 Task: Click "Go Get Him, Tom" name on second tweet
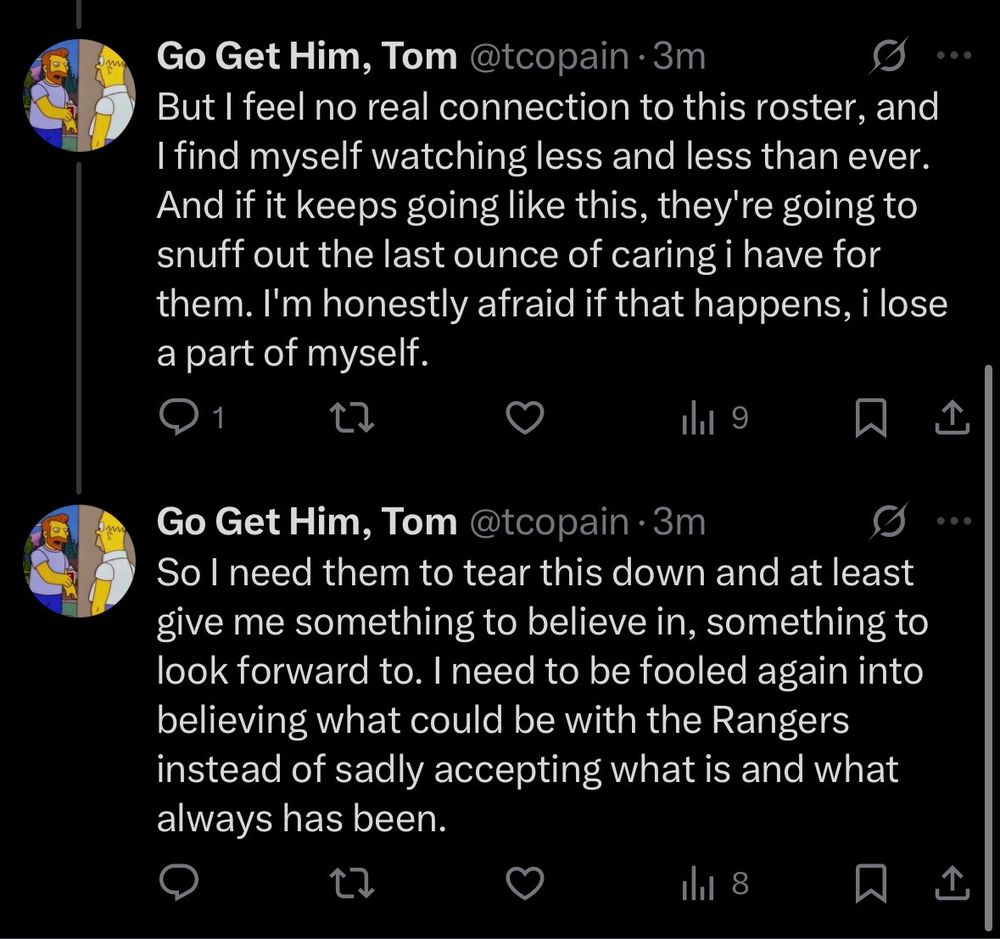point(307,522)
